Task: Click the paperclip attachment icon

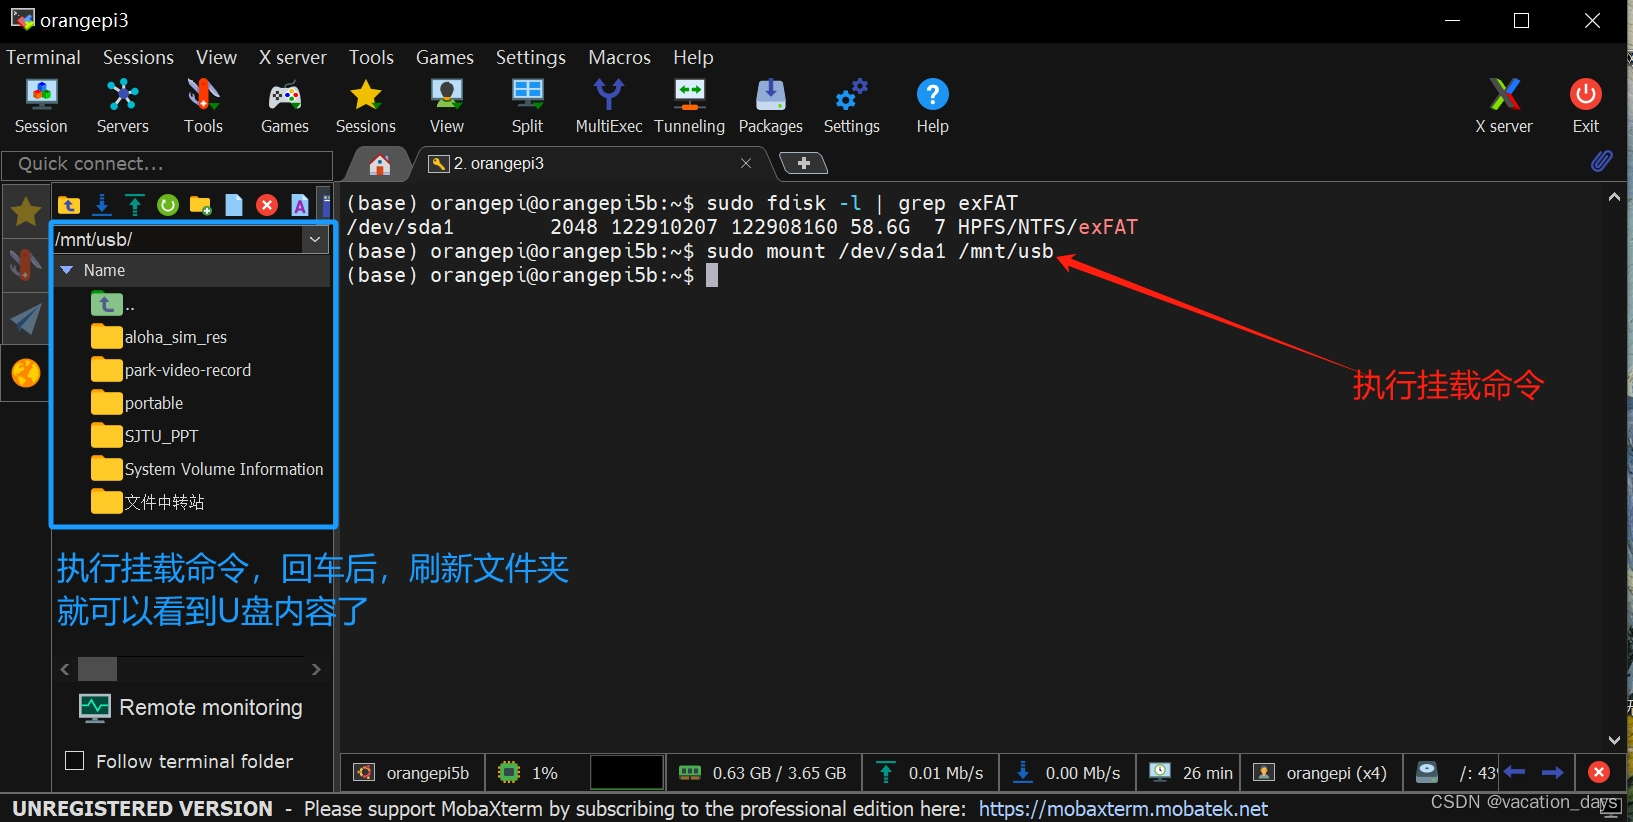Action: pyautogui.click(x=1601, y=161)
